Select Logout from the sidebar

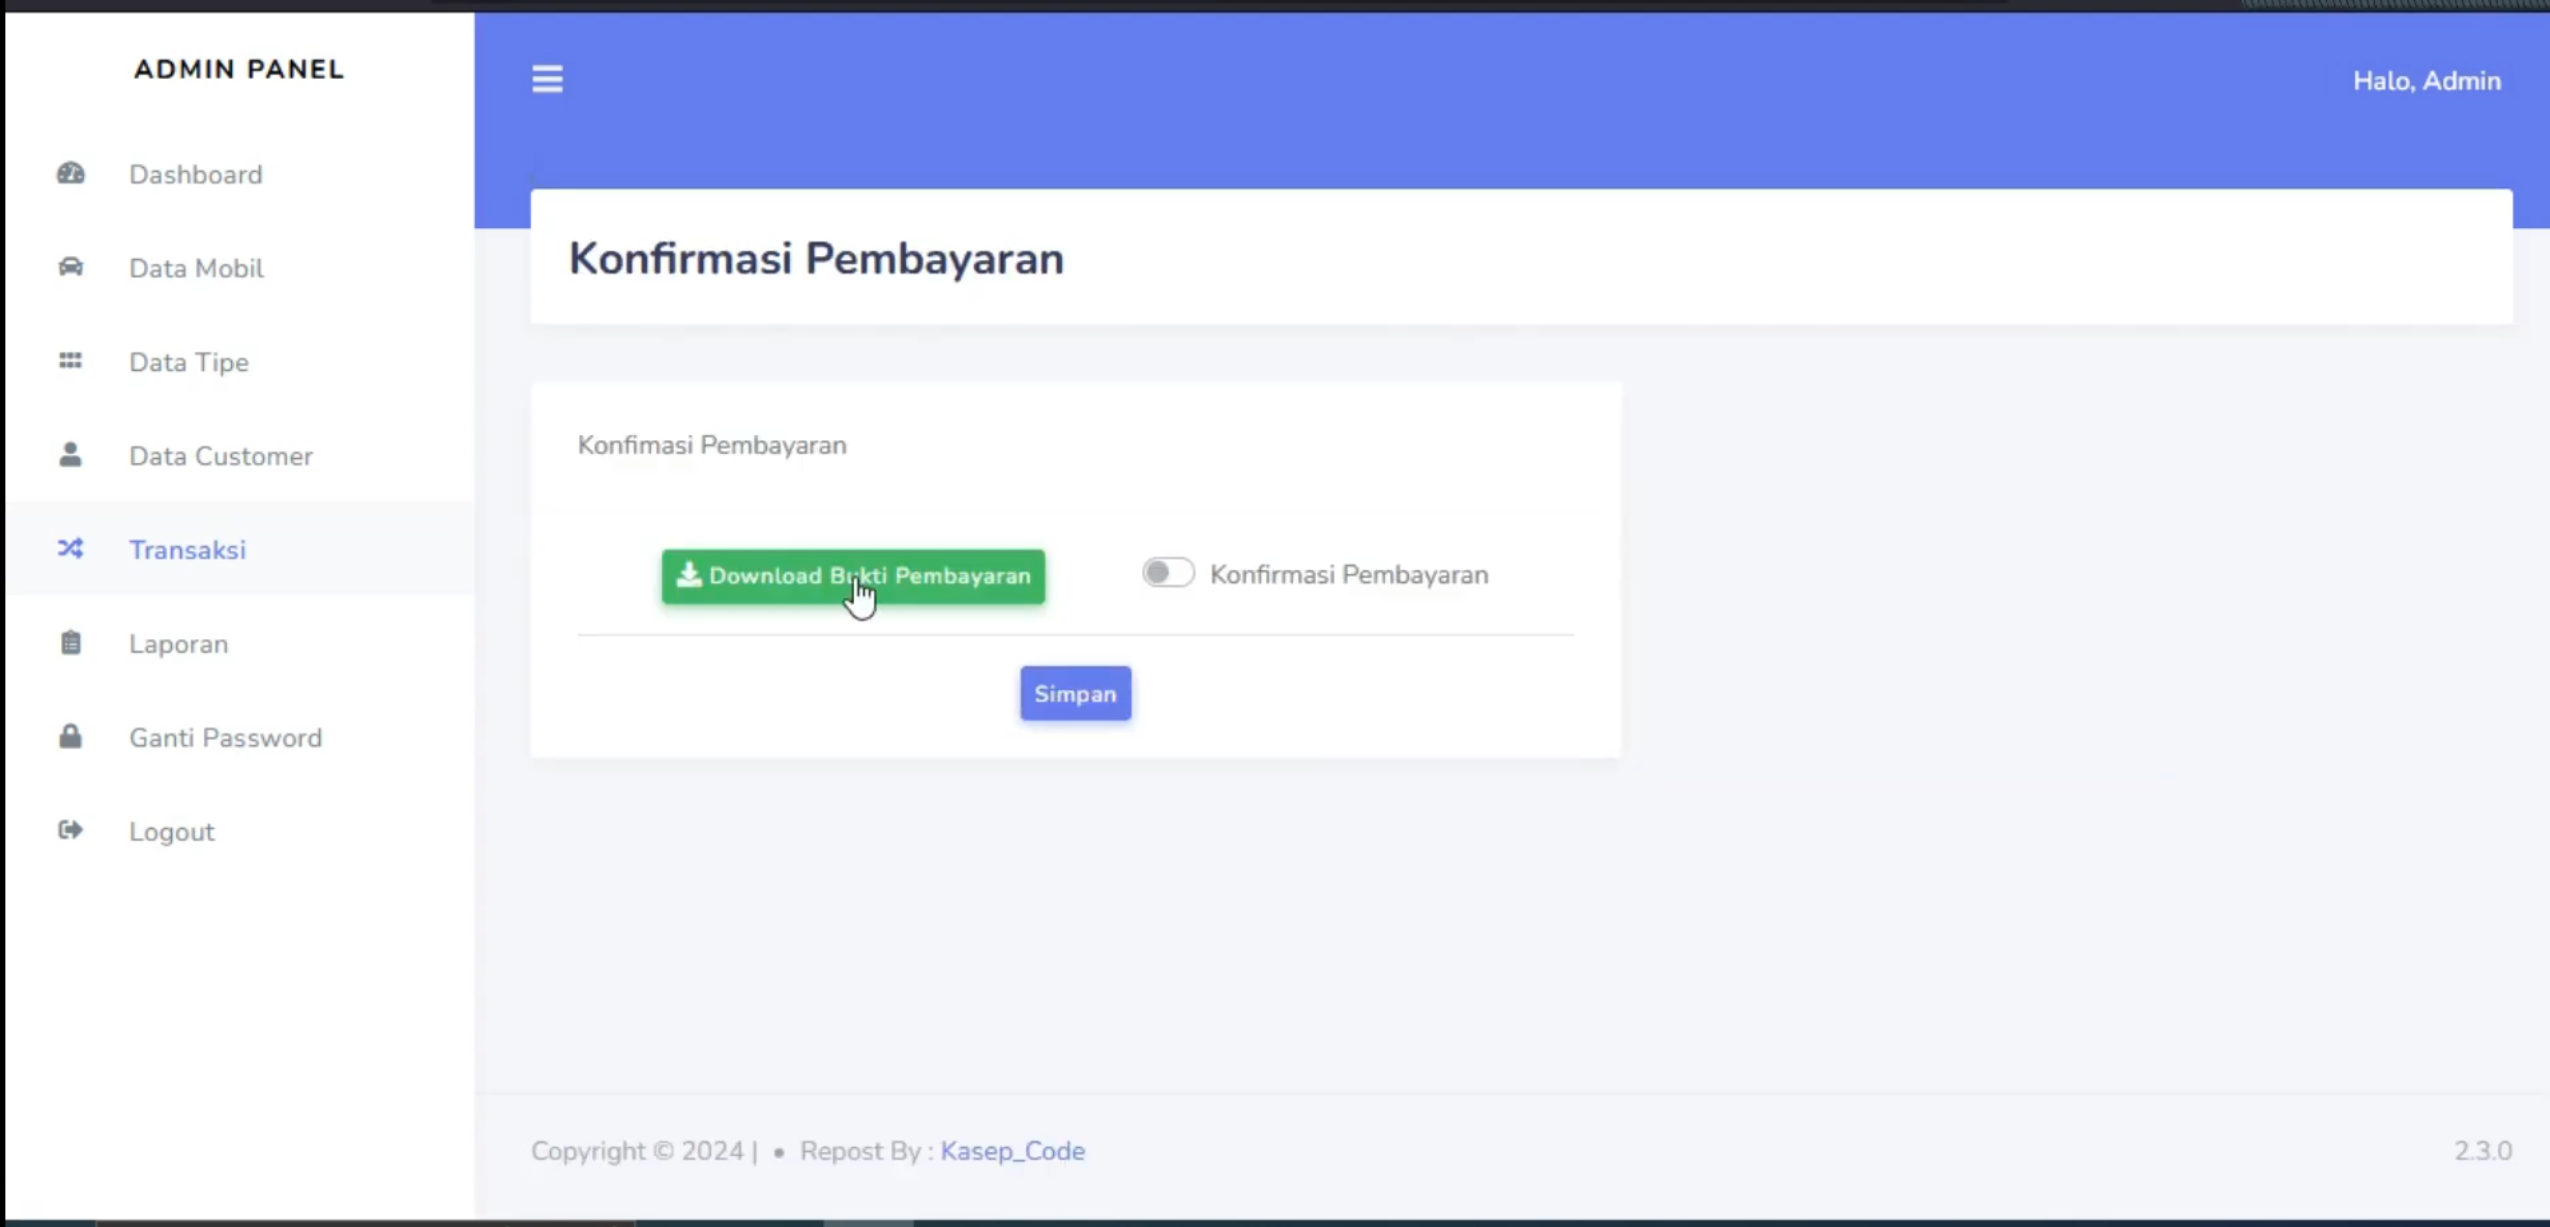click(172, 833)
